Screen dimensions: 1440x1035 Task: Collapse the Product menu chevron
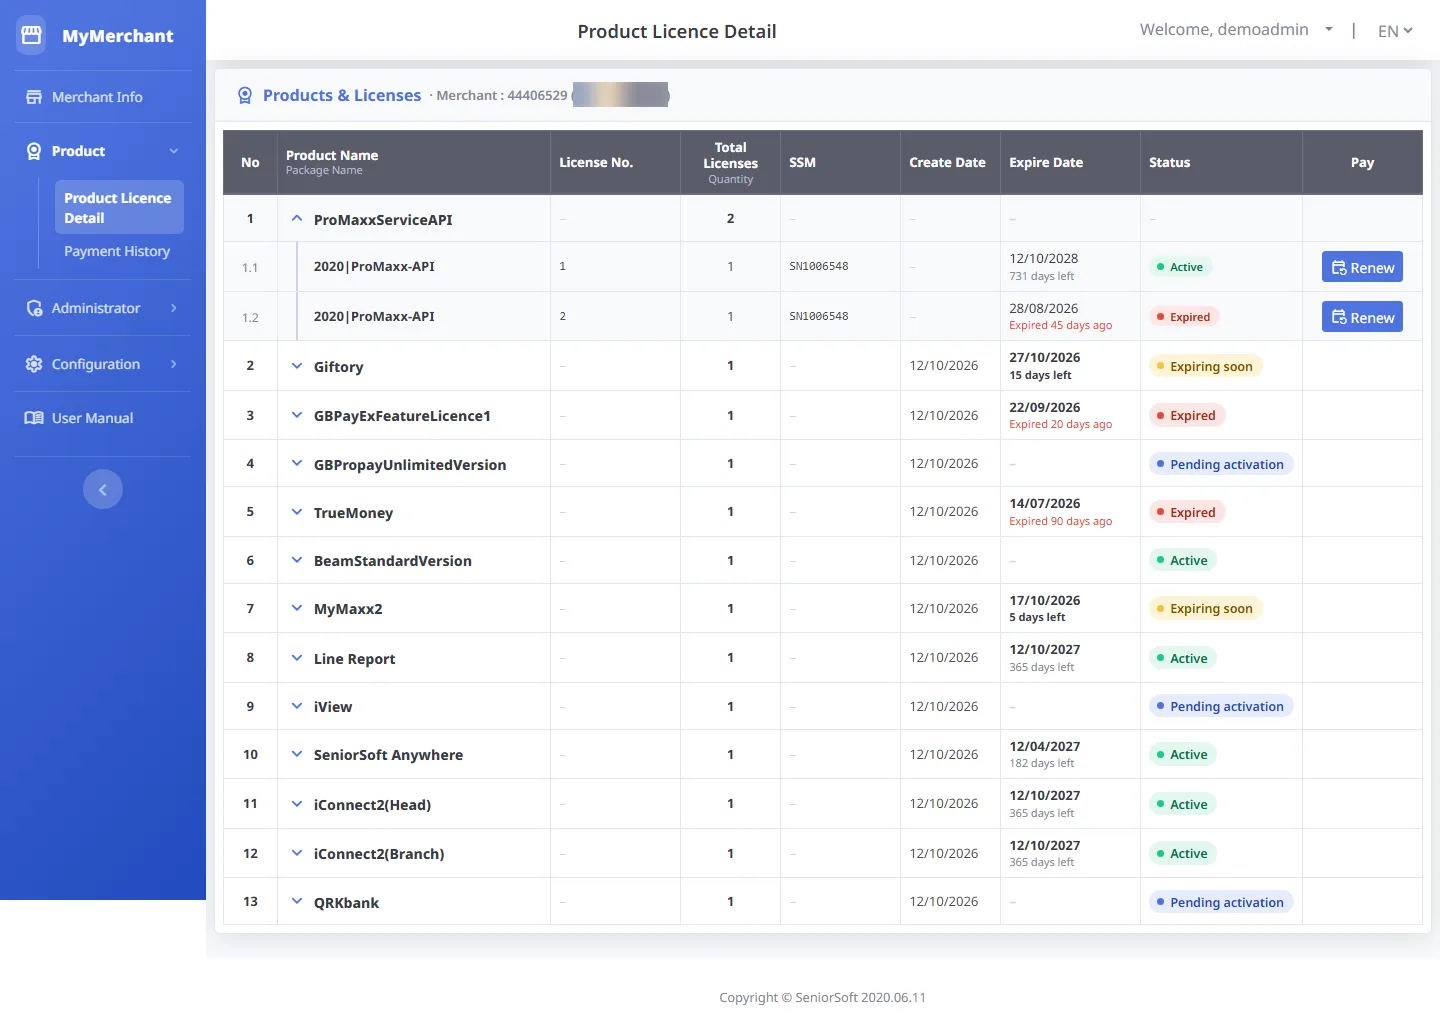click(174, 151)
